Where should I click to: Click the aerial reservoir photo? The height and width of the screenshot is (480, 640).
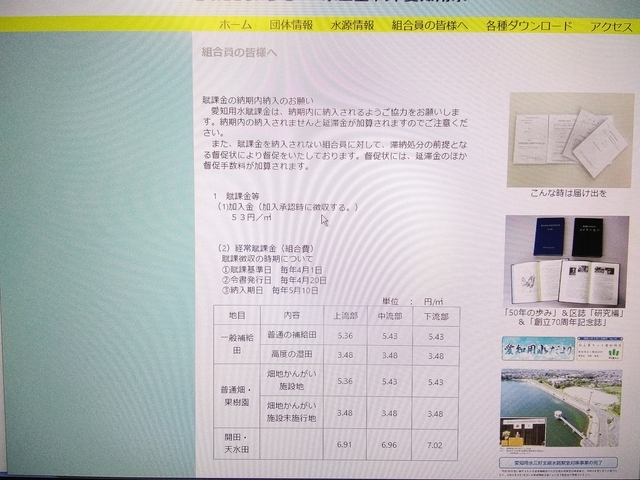[561, 408]
